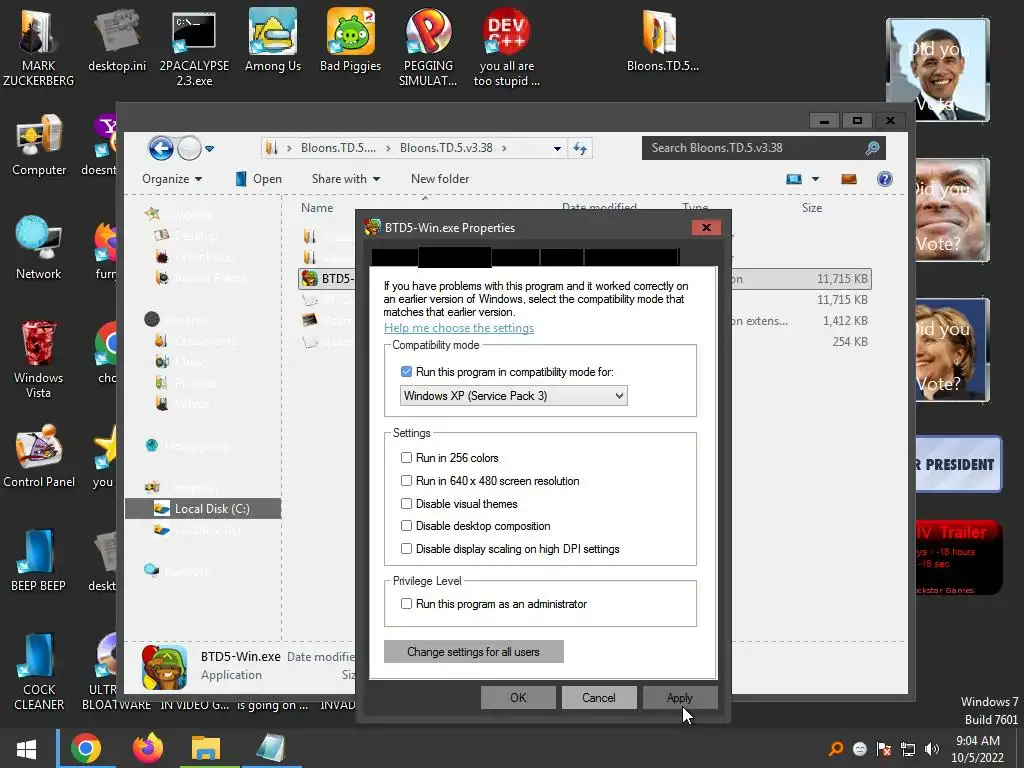Viewport: 1024px width, 768px height.
Task: Select the BEEP BEEP desktop icon
Action: point(38,560)
